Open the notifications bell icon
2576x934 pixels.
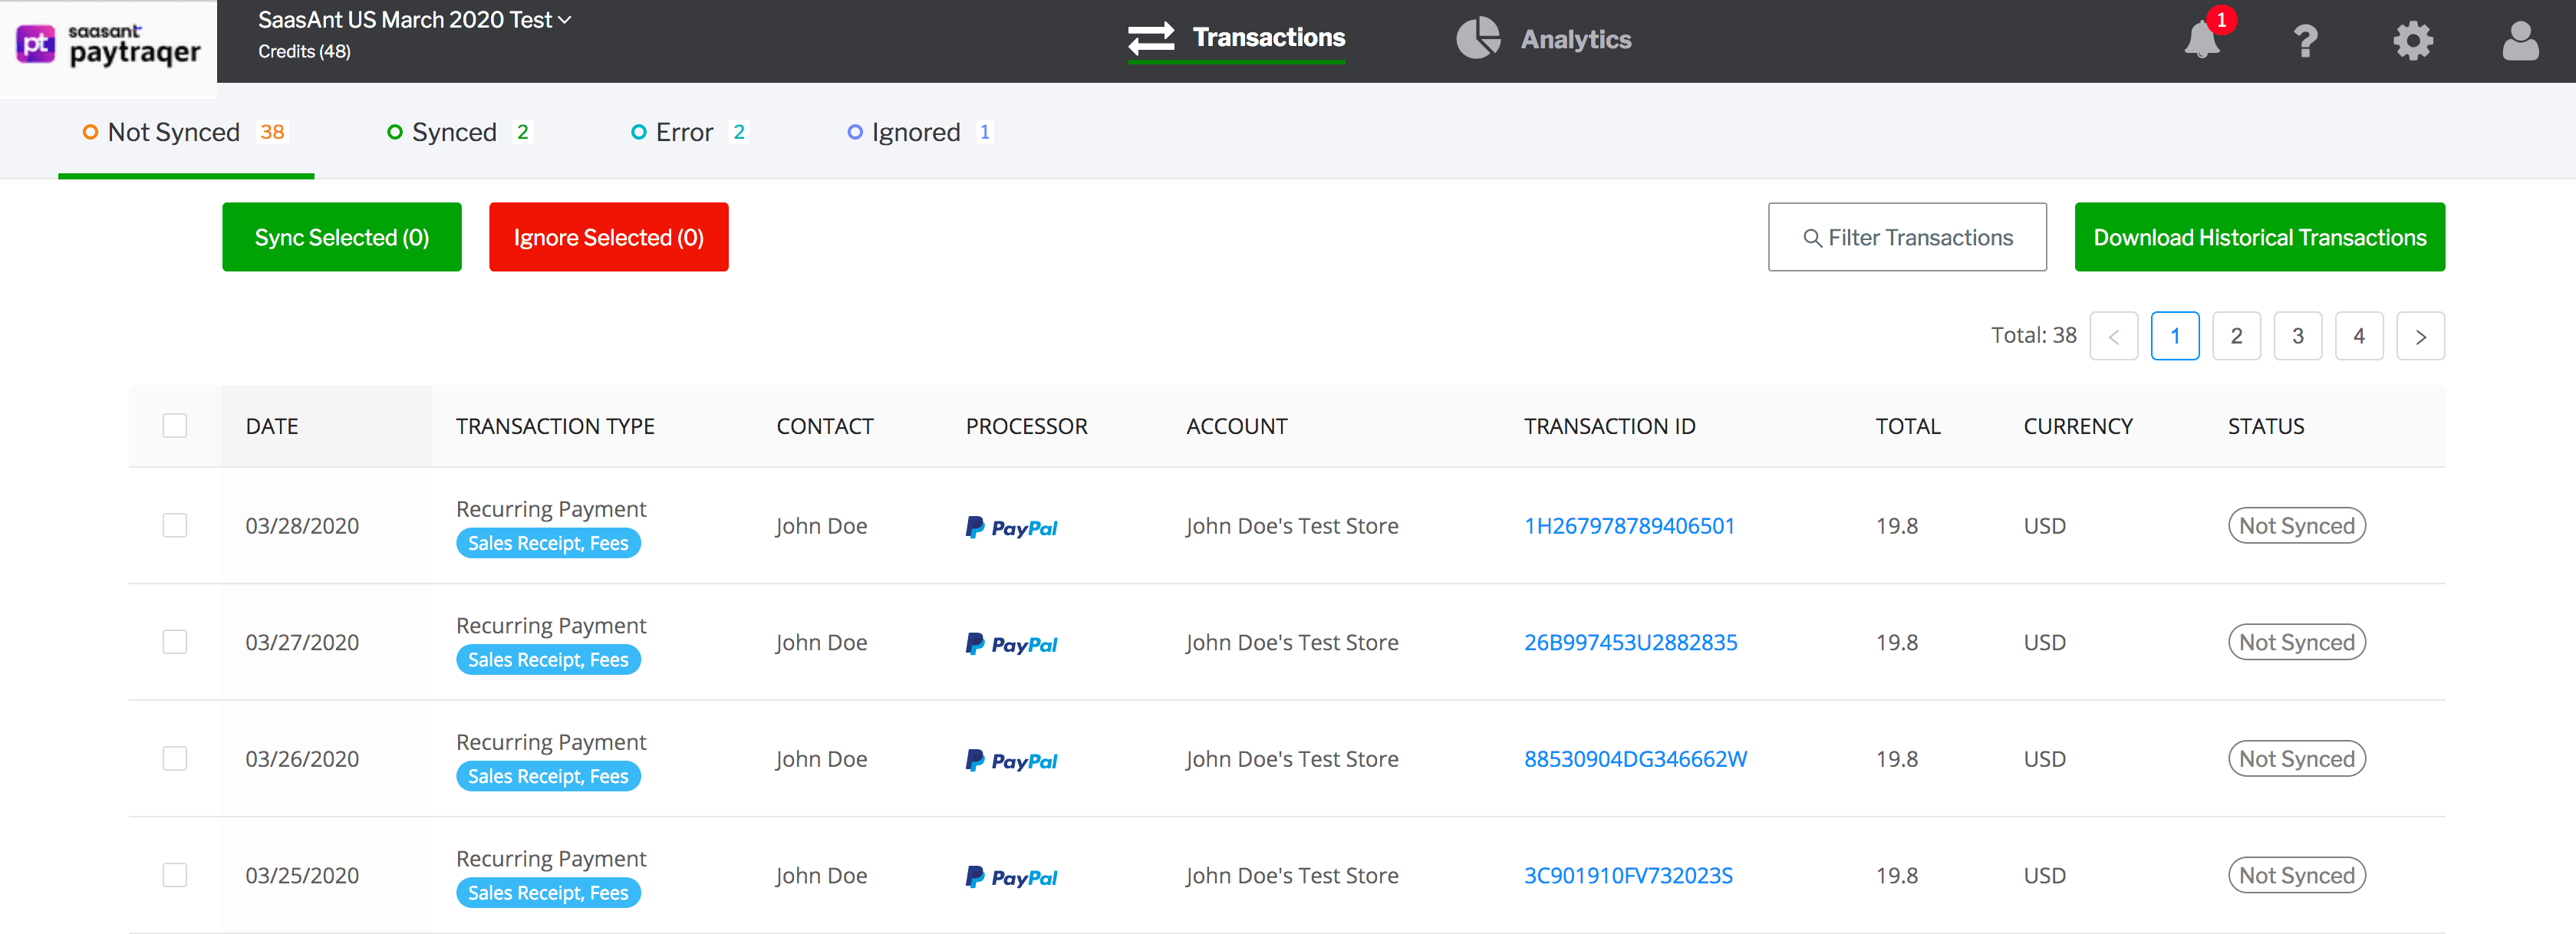click(2201, 40)
